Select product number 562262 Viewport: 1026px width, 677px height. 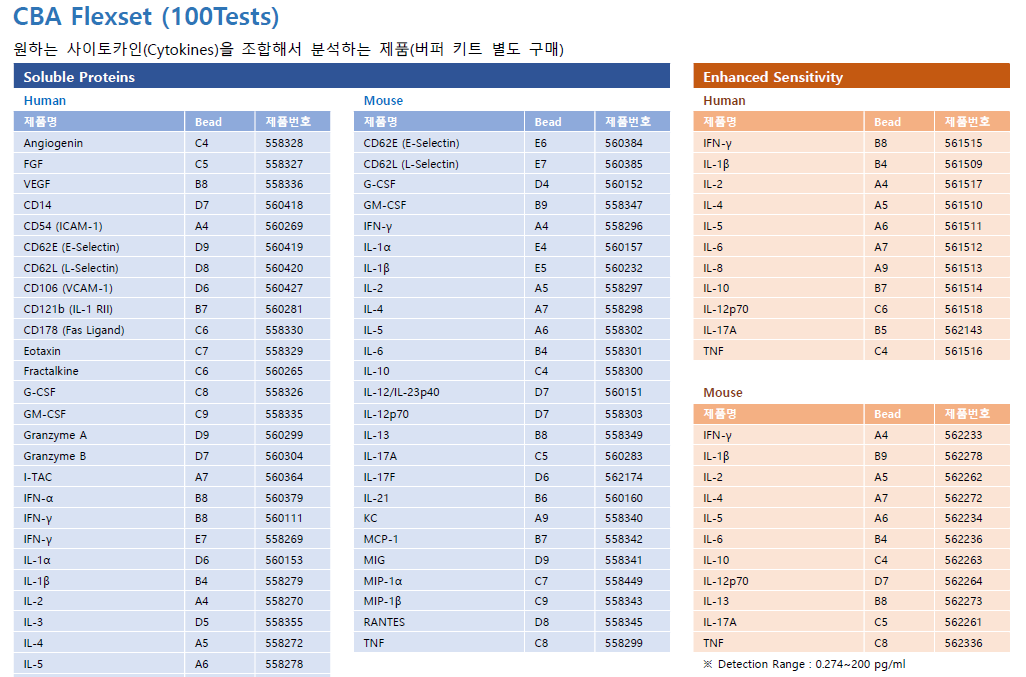(963, 477)
